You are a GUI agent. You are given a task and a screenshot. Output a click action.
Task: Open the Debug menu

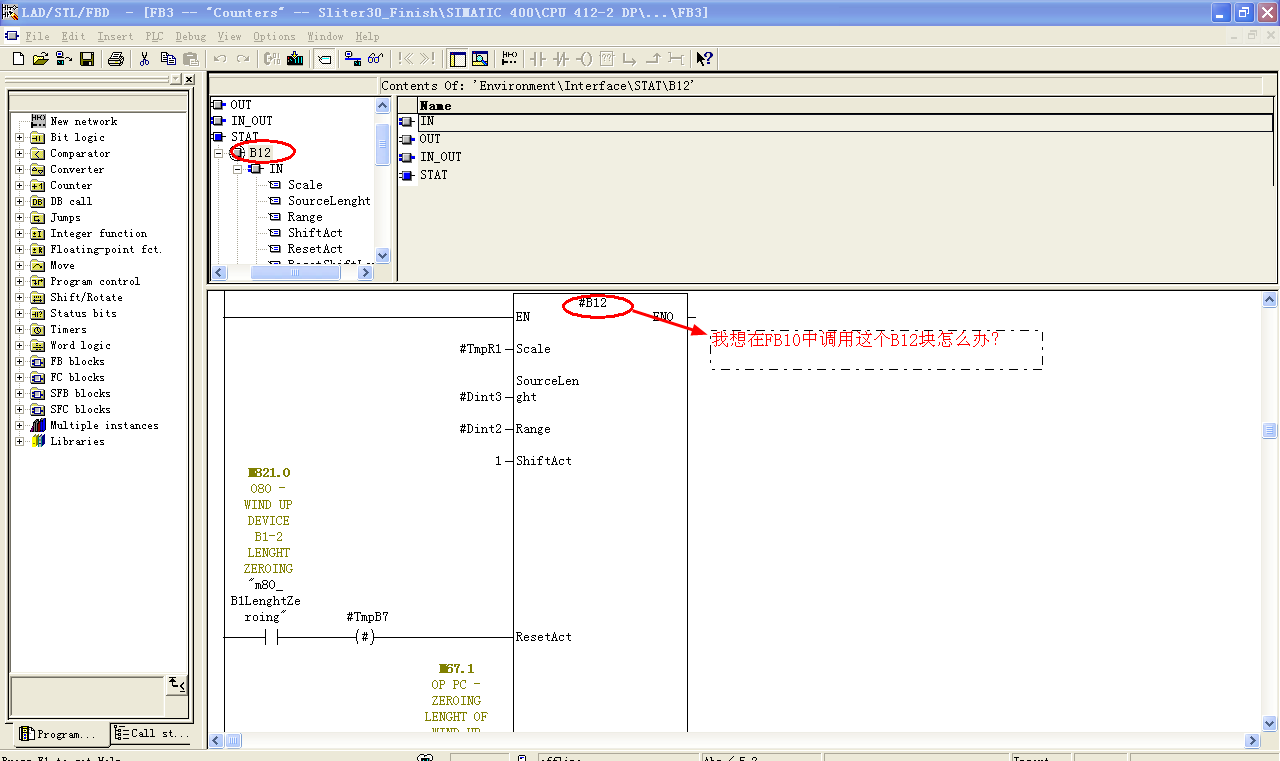point(191,36)
